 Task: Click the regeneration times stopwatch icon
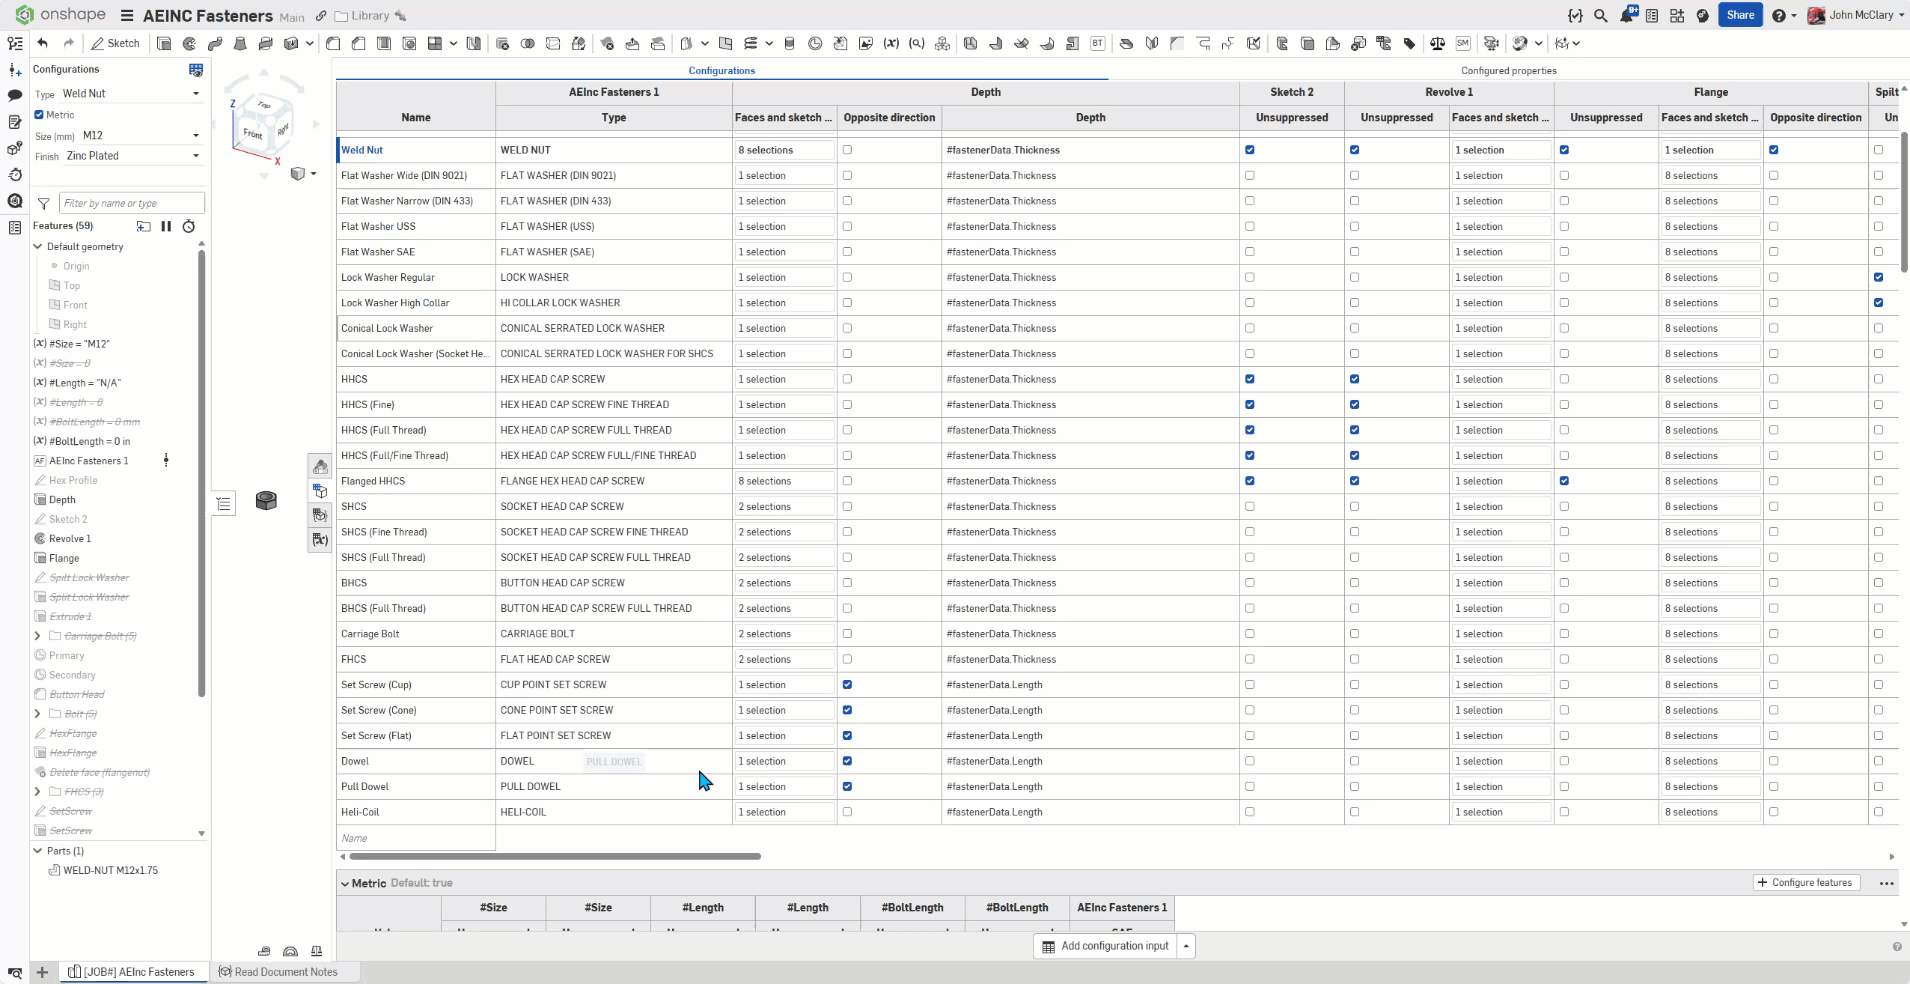188,226
